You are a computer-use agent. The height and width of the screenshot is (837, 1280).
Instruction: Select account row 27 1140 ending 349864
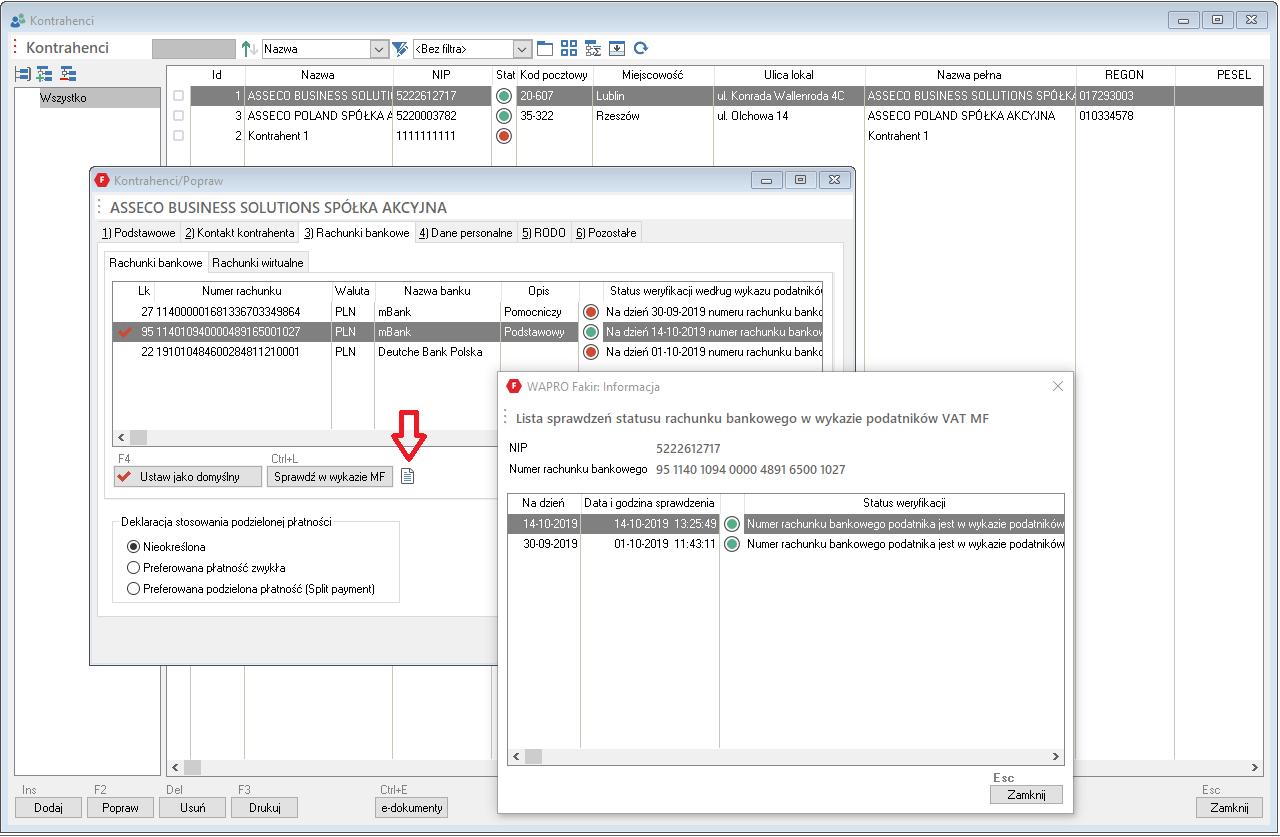click(x=467, y=312)
